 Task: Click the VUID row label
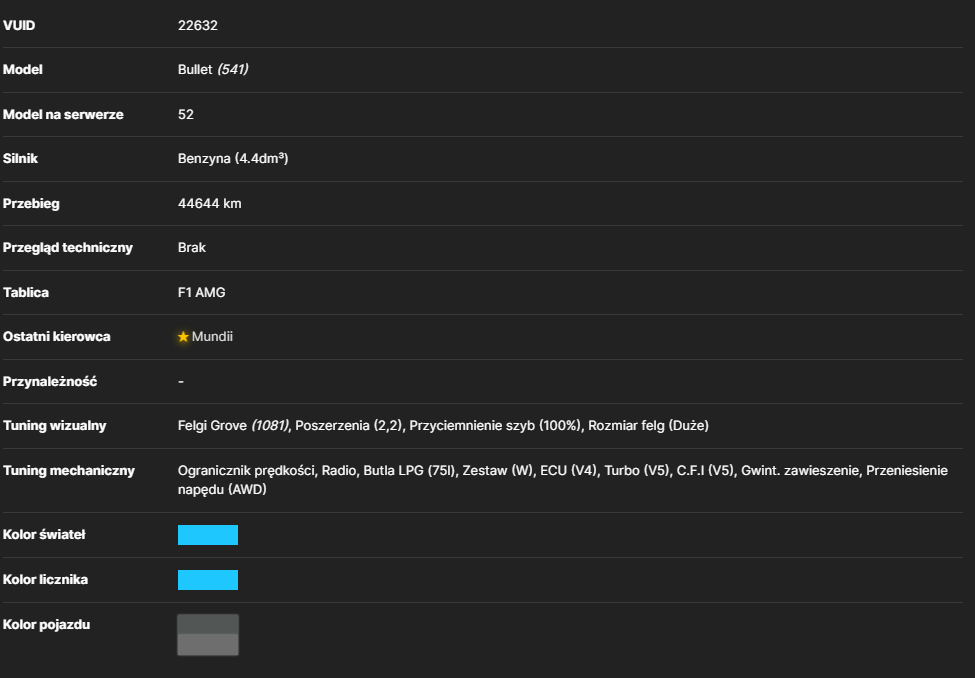tap(19, 26)
